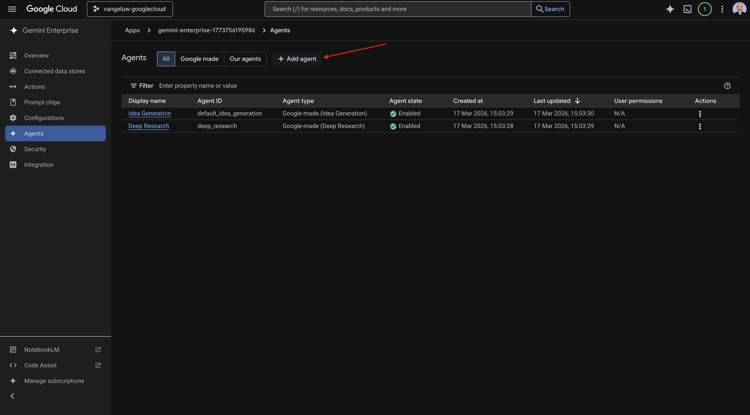
Task: Sort by Agent type column header
Action: pyautogui.click(x=298, y=101)
